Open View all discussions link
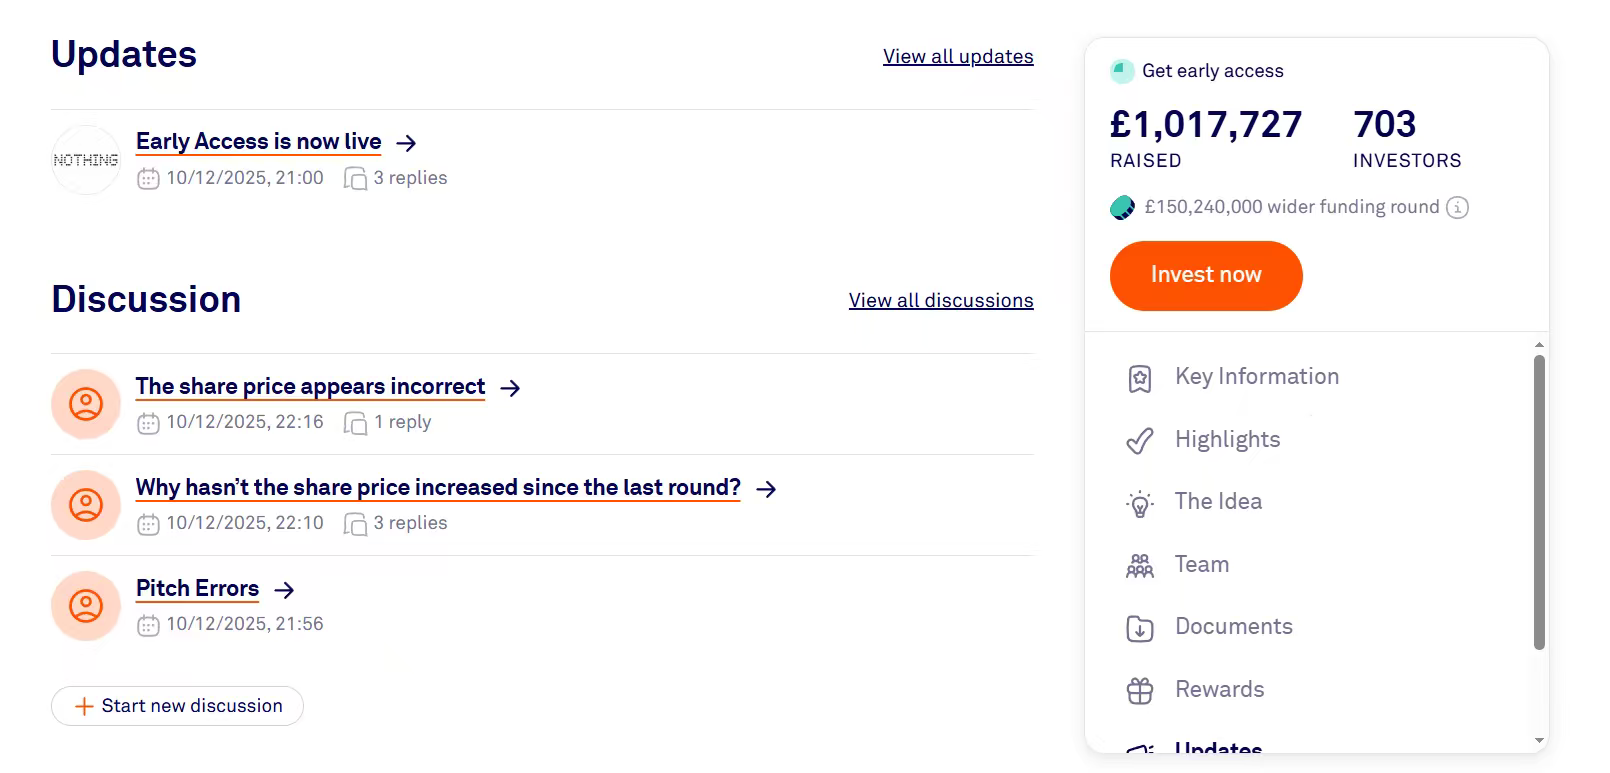 click(941, 301)
